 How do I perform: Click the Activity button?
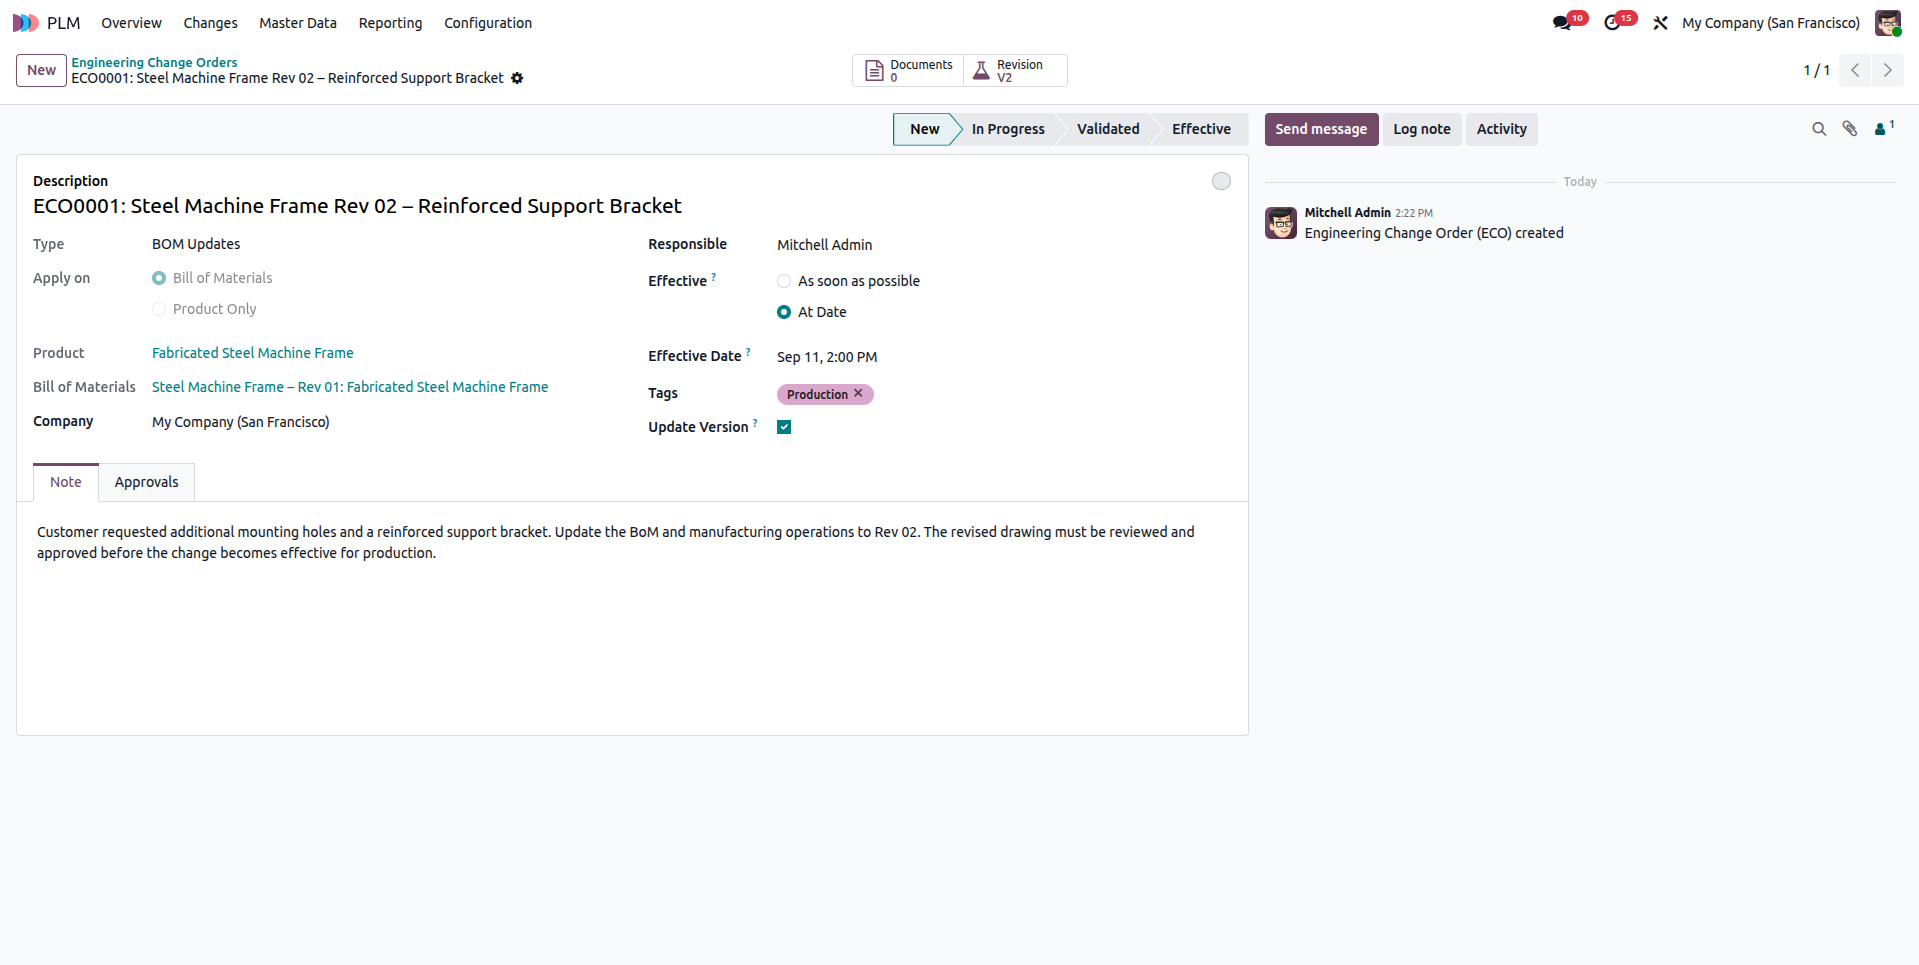click(x=1501, y=129)
